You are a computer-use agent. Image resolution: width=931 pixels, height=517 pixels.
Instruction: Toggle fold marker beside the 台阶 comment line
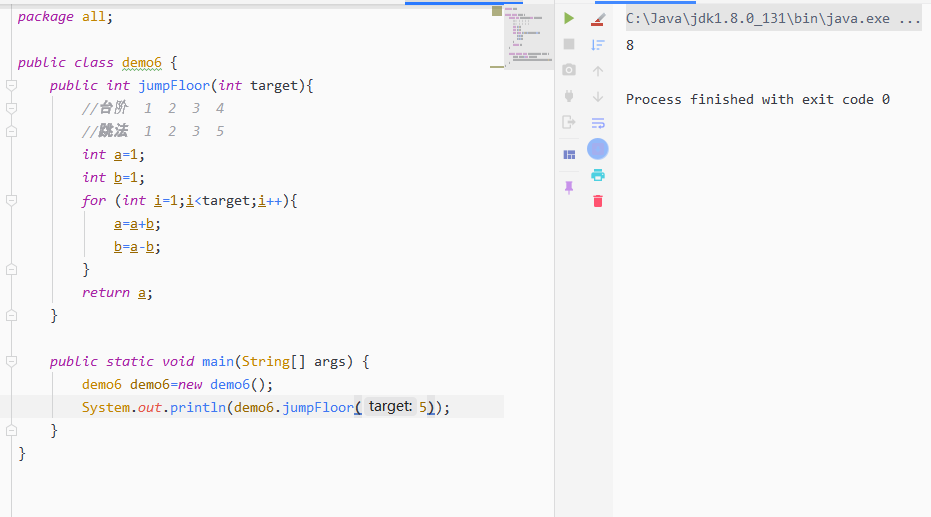coord(11,109)
